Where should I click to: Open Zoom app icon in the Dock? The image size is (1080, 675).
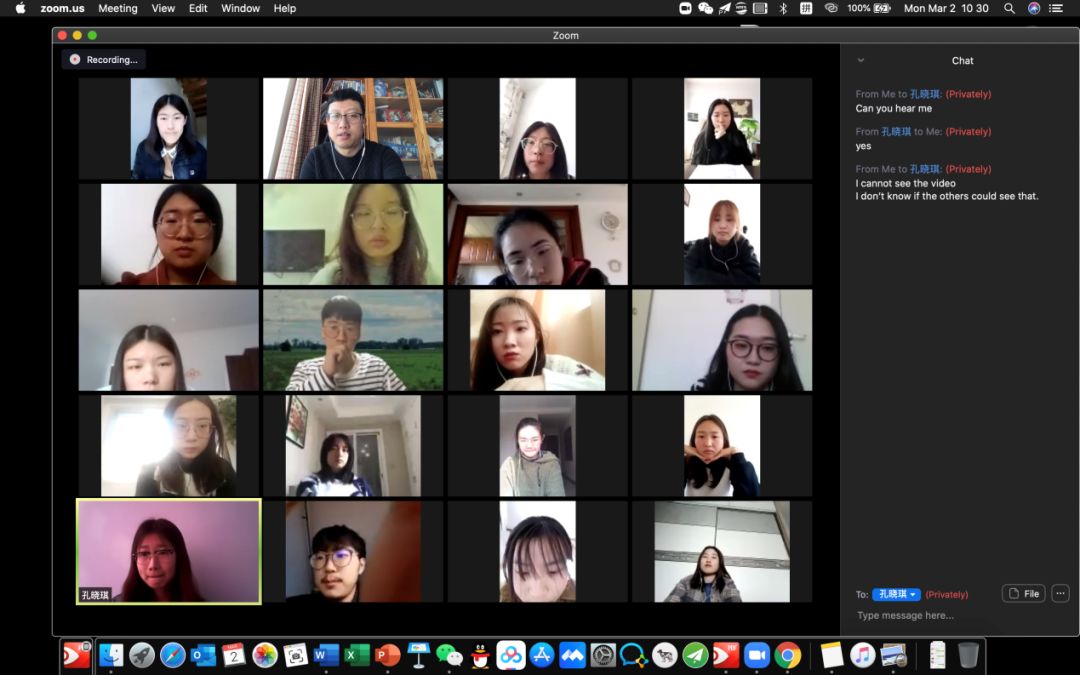coord(757,655)
